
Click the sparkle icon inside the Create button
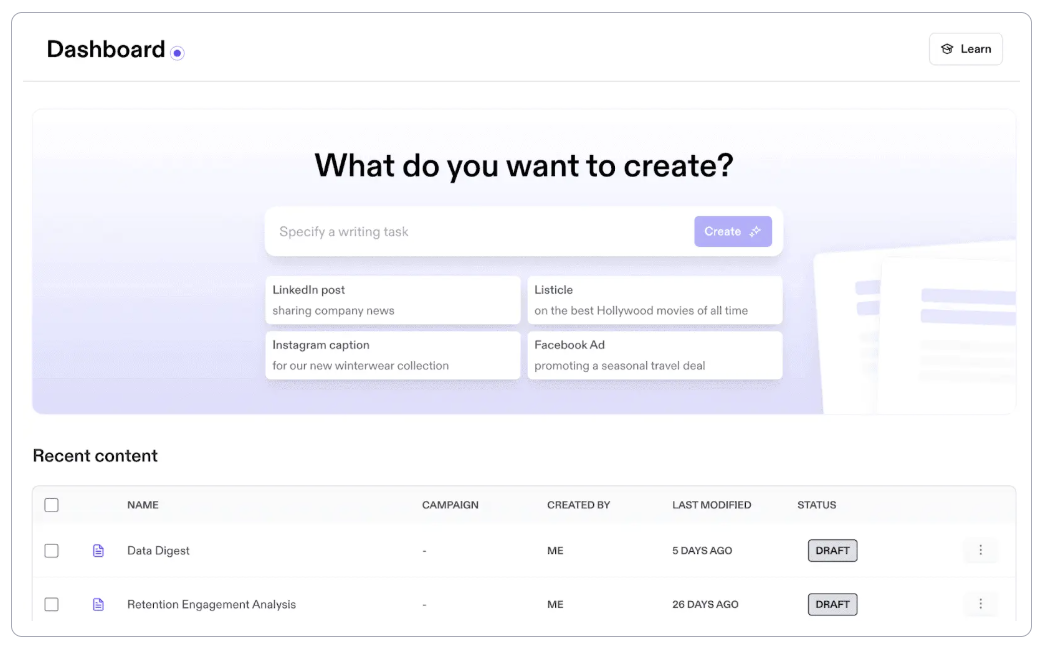753,231
